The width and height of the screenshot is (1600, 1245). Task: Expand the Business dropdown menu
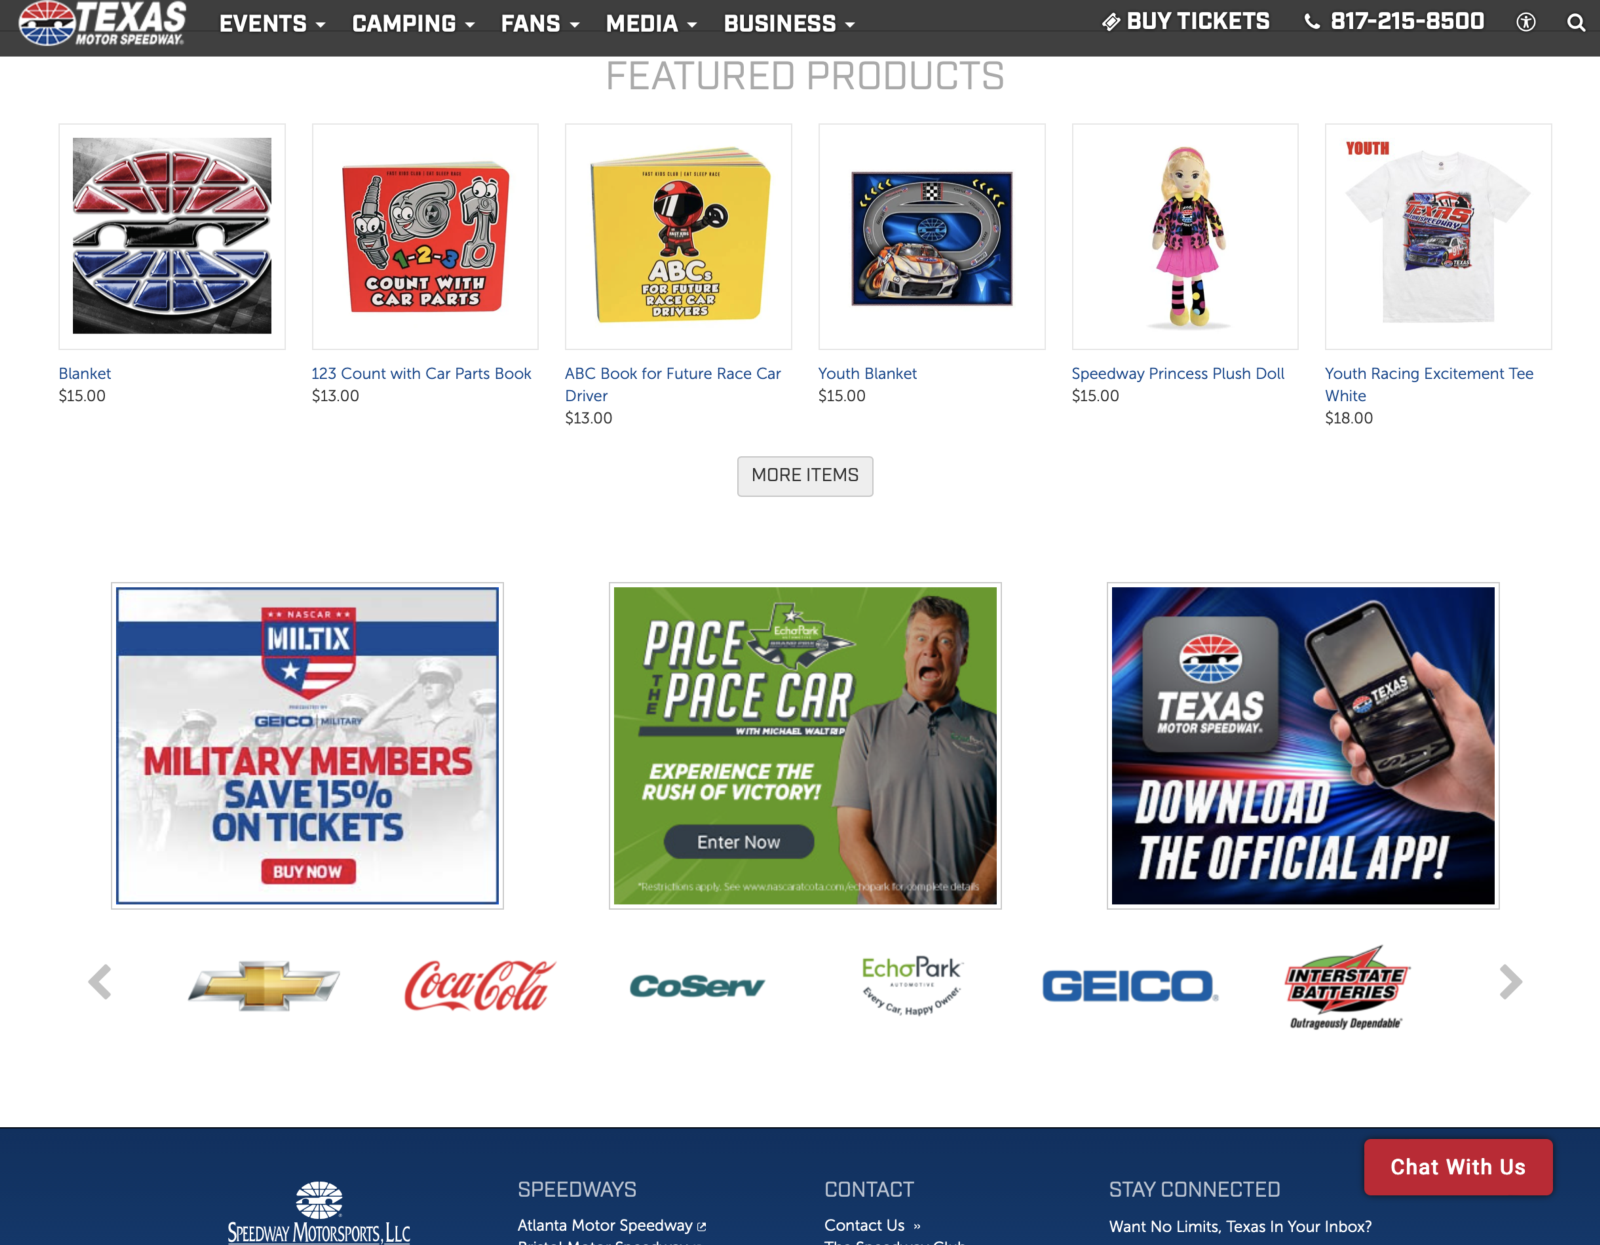pyautogui.click(x=789, y=23)
